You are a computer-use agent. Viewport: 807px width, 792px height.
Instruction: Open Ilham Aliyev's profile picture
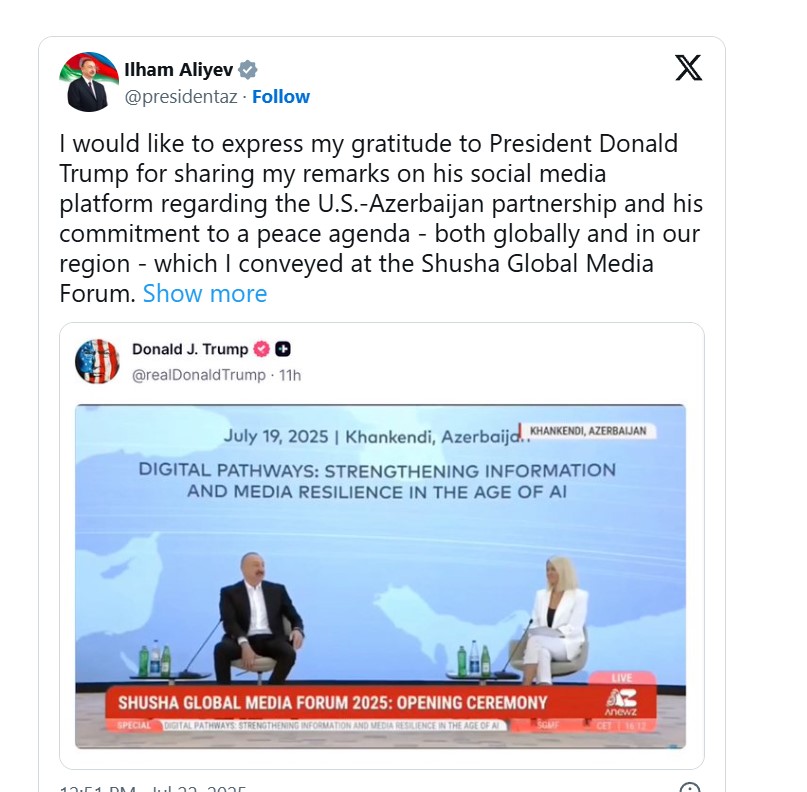click(88, 81)
